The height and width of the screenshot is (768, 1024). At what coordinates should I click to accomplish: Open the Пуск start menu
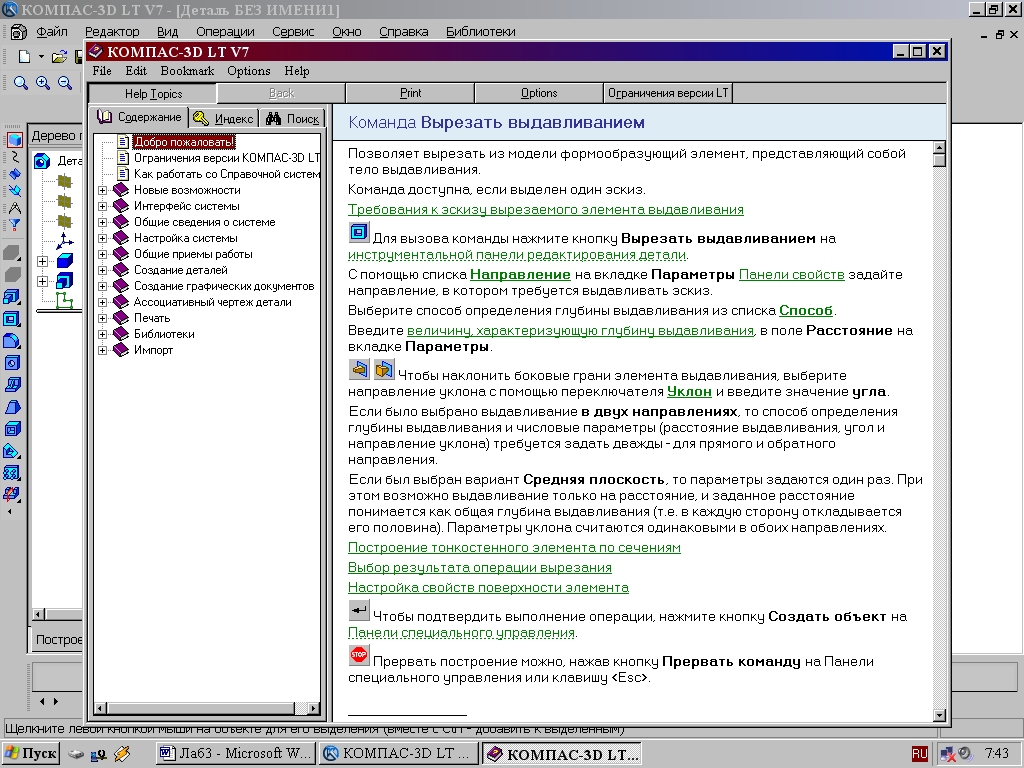[x=31, y=754]
